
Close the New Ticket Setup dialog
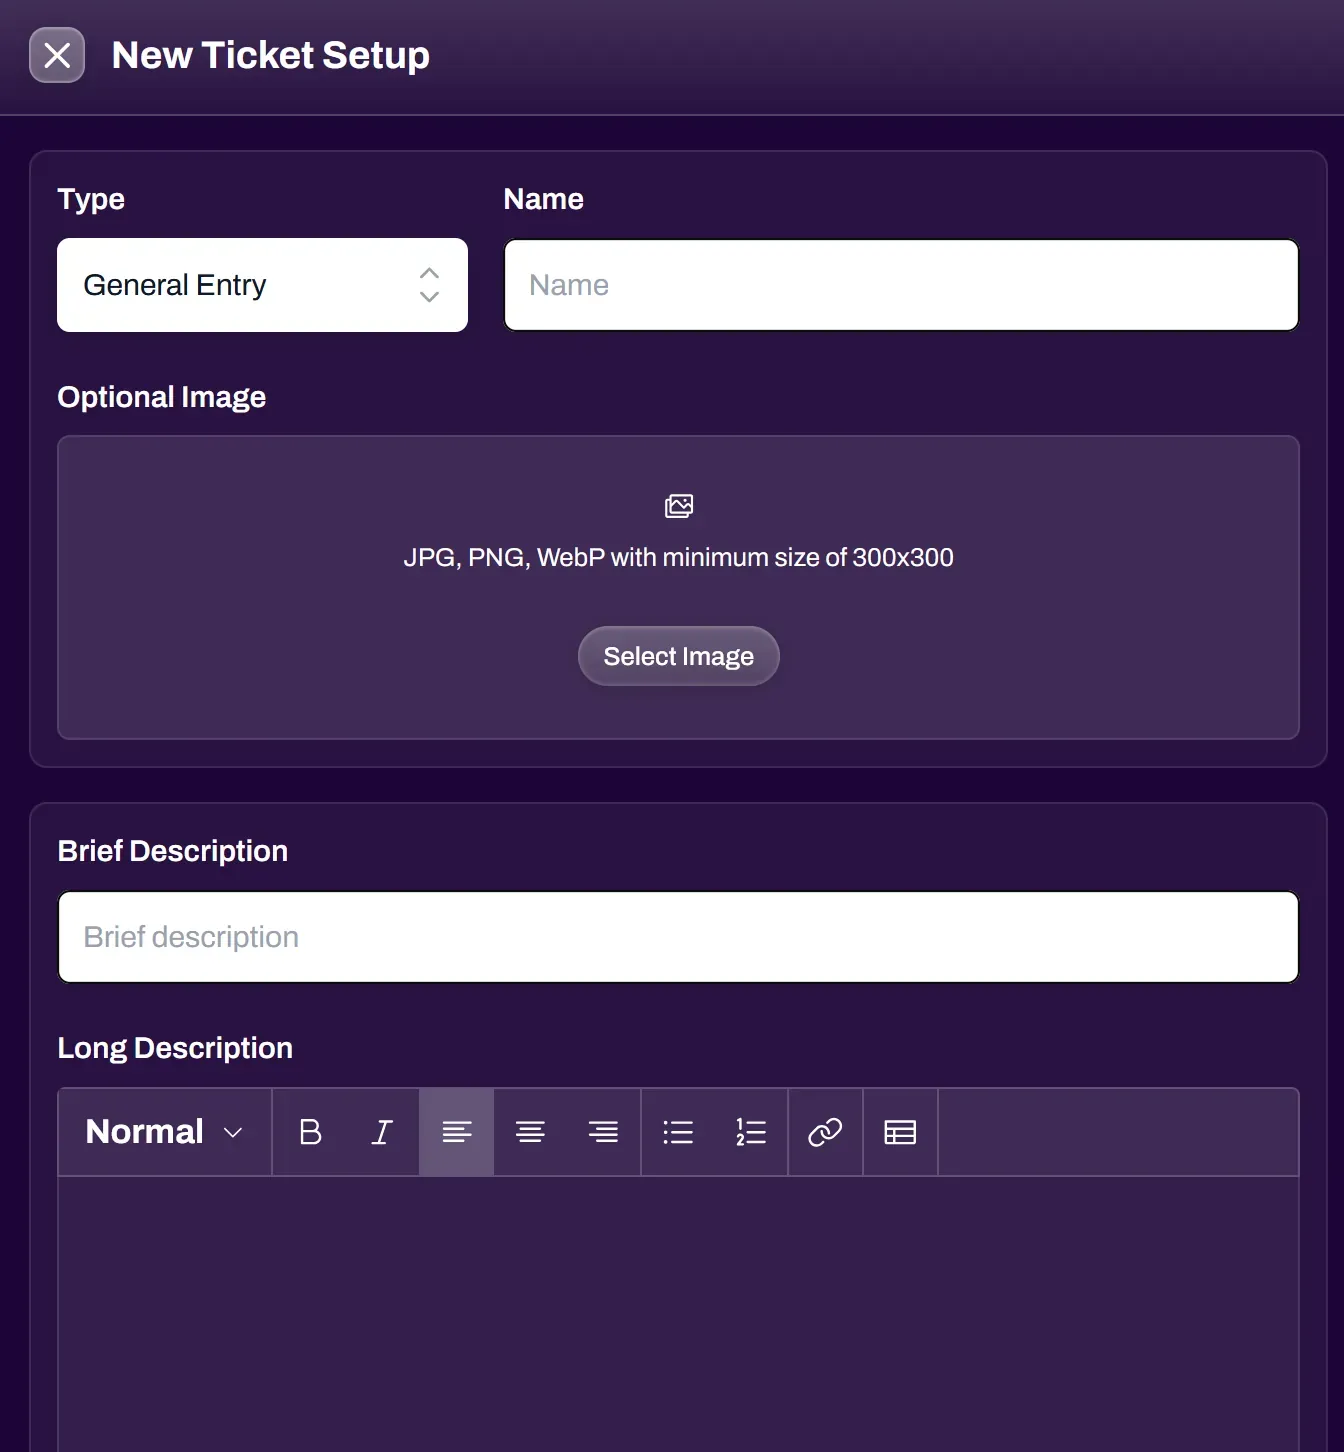coord(57,55)
